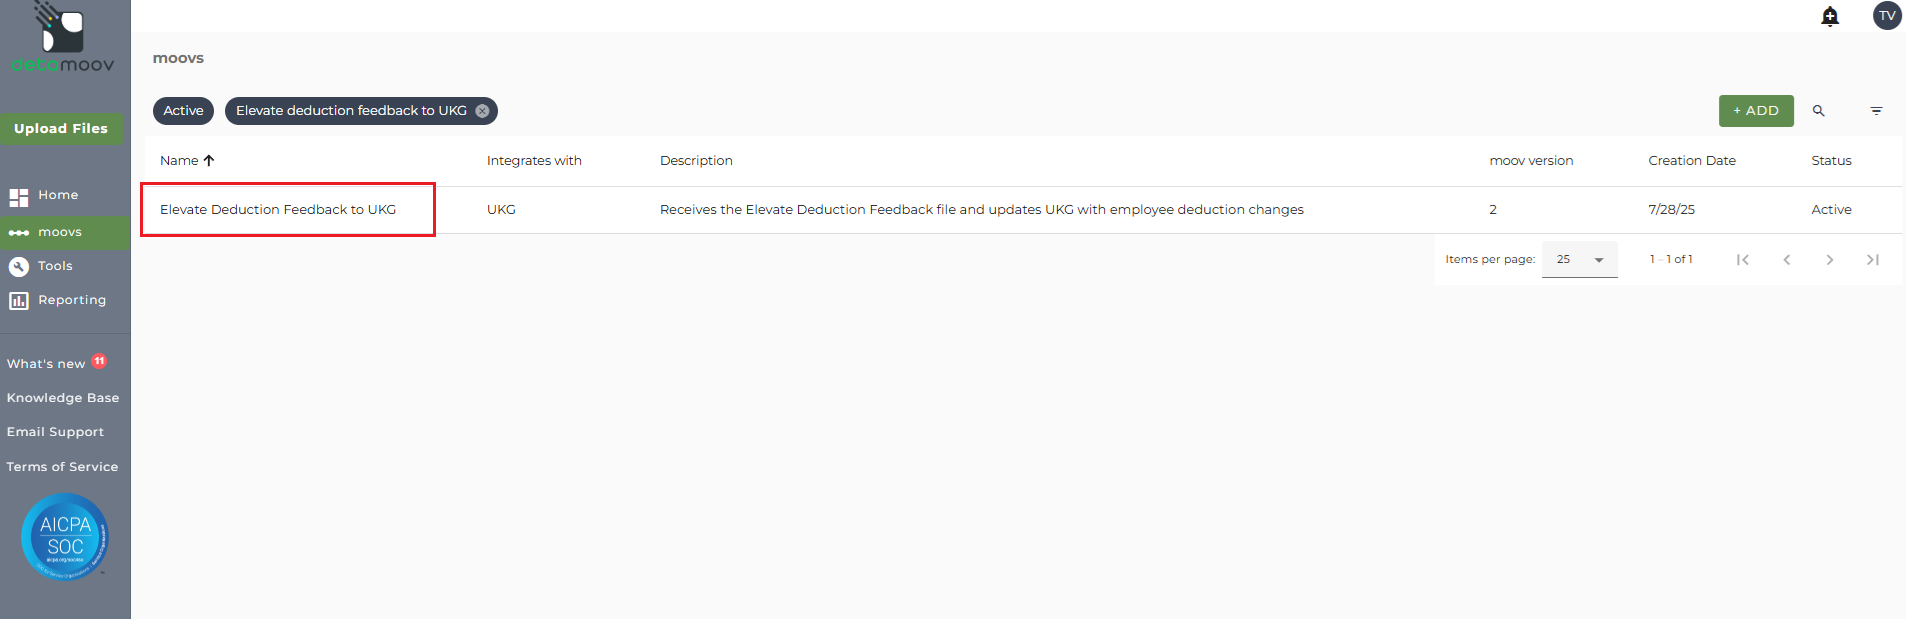This screenshot has width=1906, height=619.
Task: Remove the Elevate deduction feedback filter chip
Action: (x=483, y=111)
